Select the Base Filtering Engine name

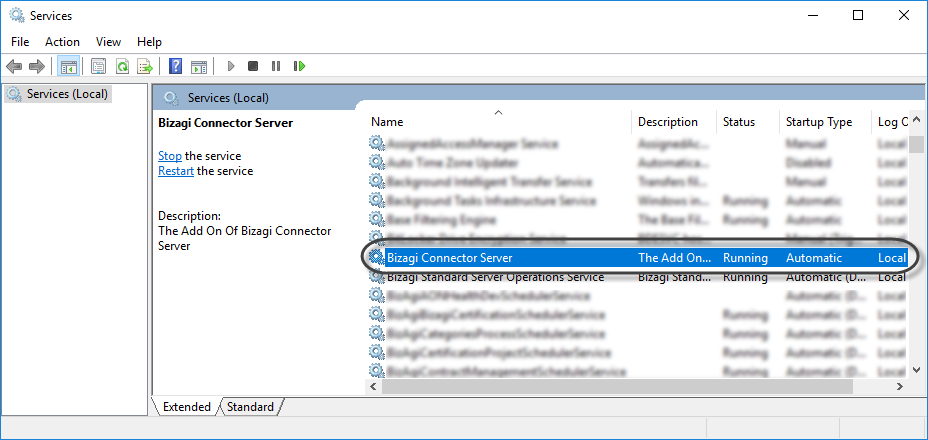pos(441,220)
